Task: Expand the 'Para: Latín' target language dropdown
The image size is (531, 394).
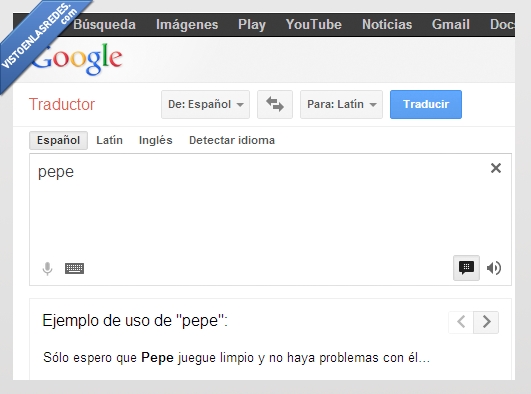Action: click(x=341, y=104)
